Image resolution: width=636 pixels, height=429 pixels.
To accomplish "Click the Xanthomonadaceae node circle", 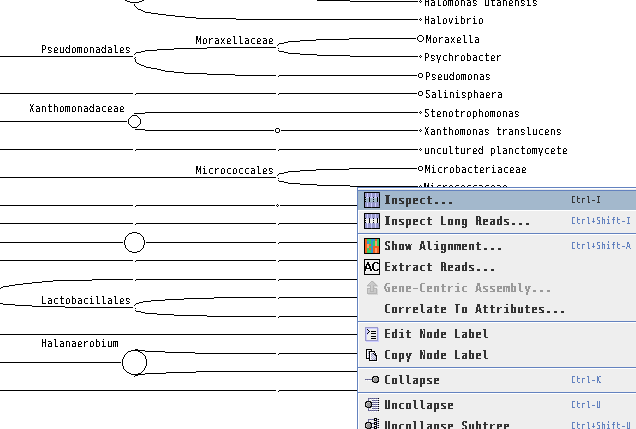I will (x=134, y=121).
